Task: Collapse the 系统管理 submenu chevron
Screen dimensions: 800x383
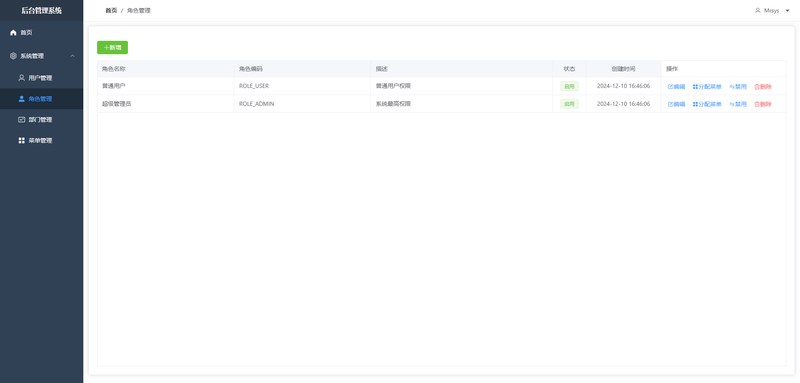Action: [72, 56]
